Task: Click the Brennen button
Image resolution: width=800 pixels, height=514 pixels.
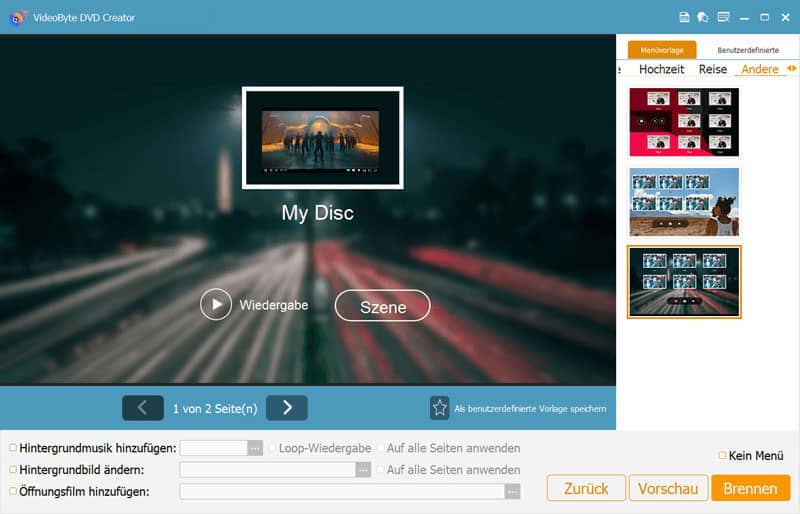Action: click(750, 488)
